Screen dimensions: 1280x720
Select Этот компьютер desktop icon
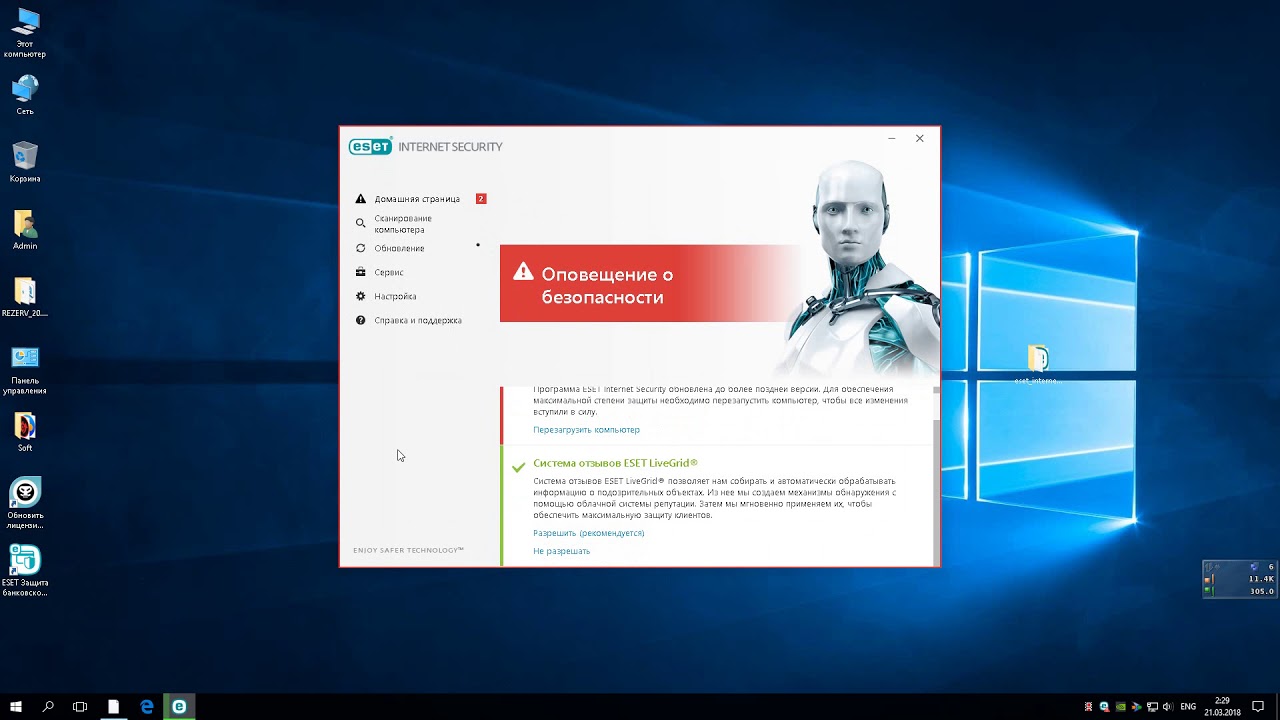click(25, 33)
